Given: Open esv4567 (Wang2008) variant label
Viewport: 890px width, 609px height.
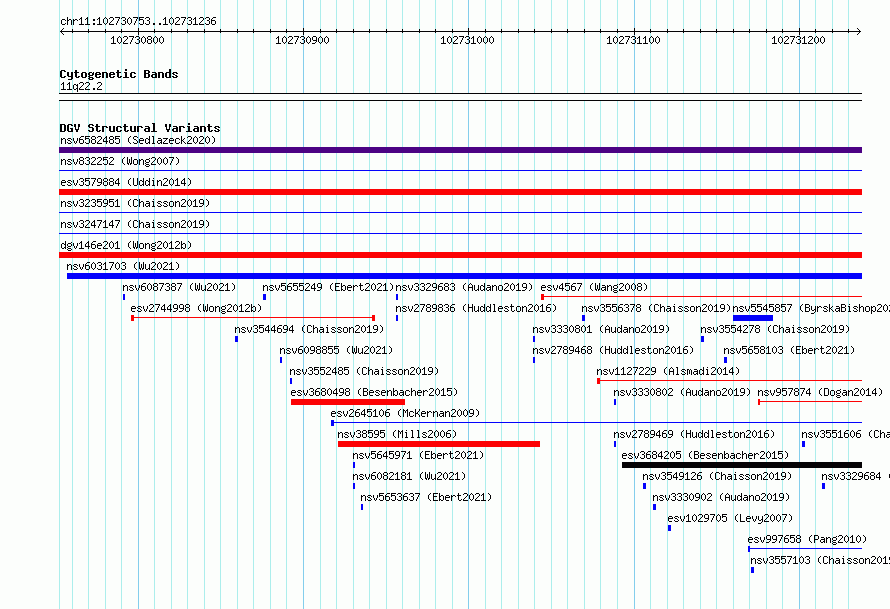Looking at the screenshot, I should point(594,287).
